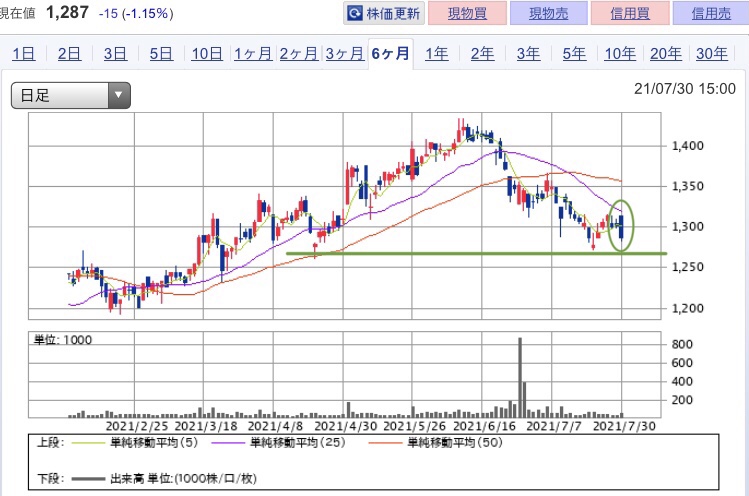Screen dimensions: 749x496
Task: Switch to the 1年 period tab
Action: [436, 54]
